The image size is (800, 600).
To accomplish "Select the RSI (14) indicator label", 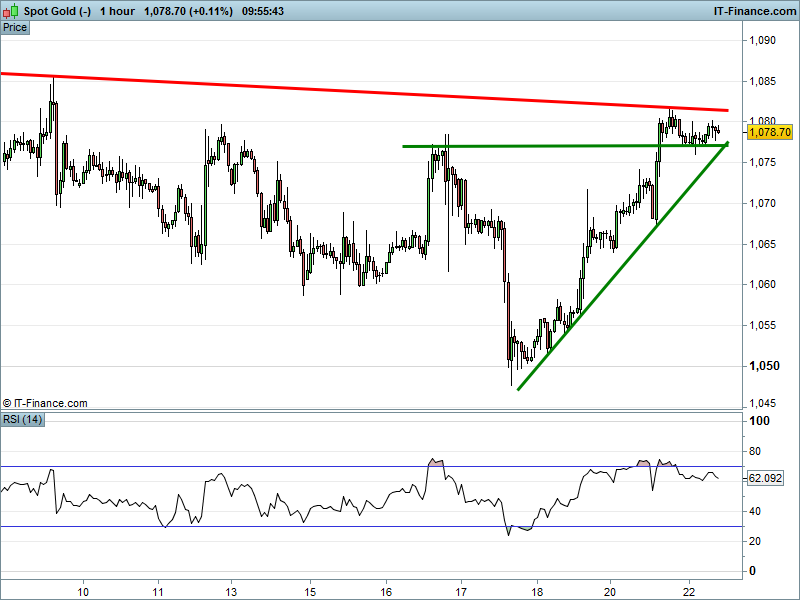I will click(23, 418).
